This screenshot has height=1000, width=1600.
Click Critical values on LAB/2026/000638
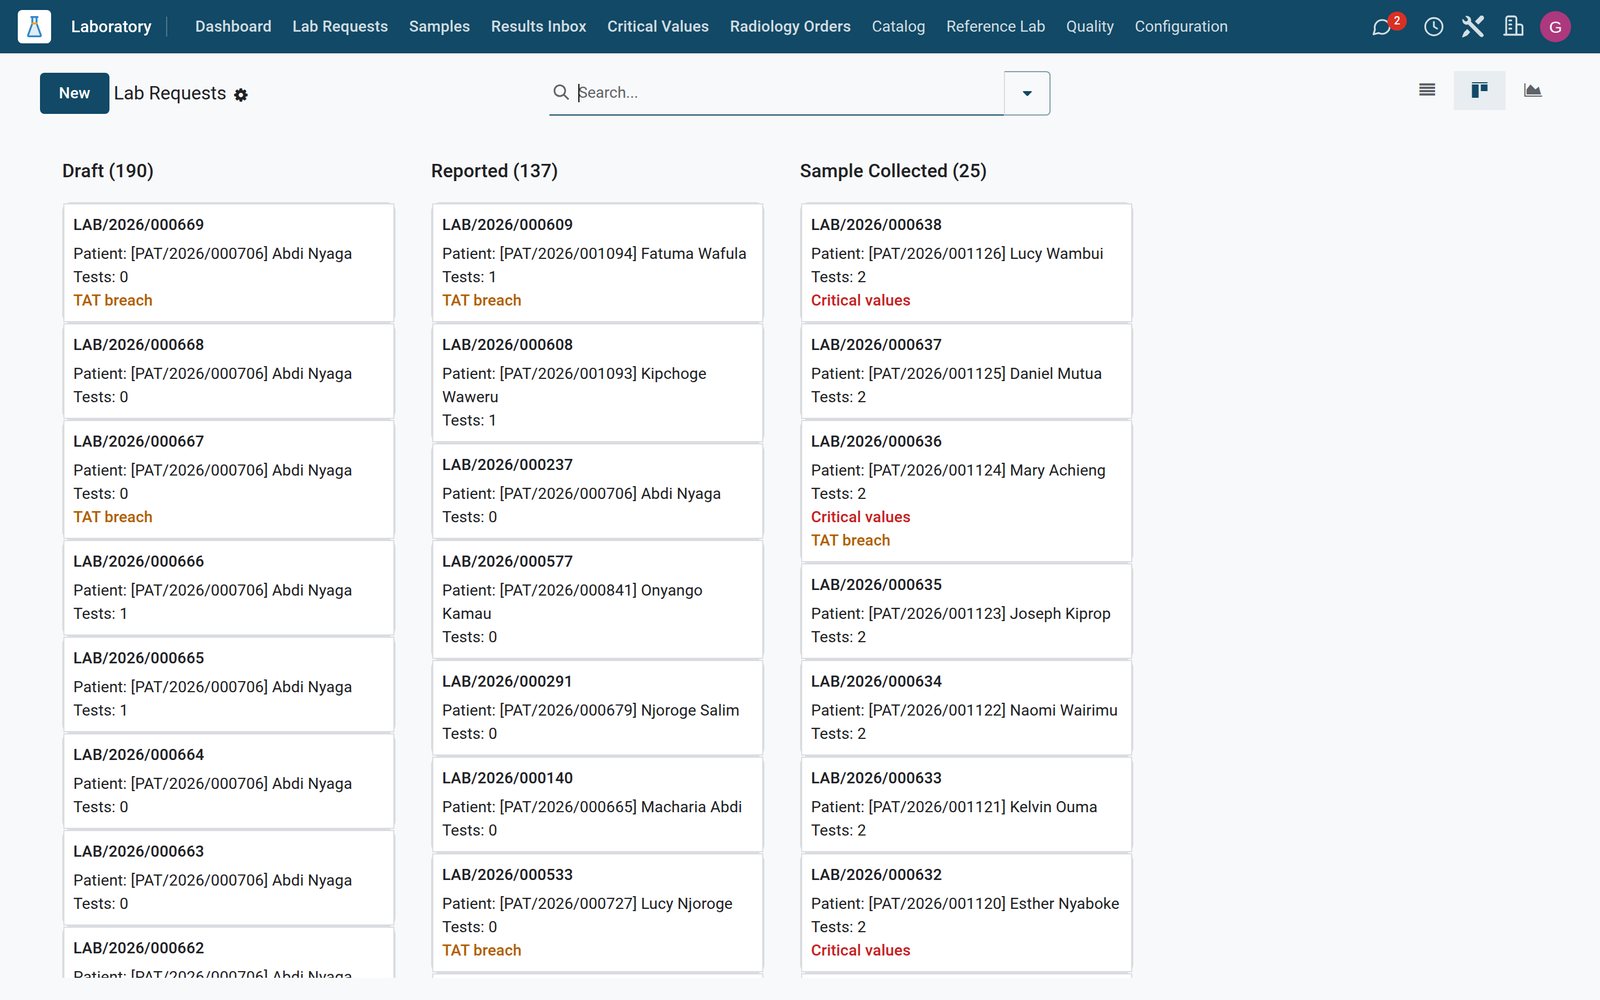pos(860,300)
